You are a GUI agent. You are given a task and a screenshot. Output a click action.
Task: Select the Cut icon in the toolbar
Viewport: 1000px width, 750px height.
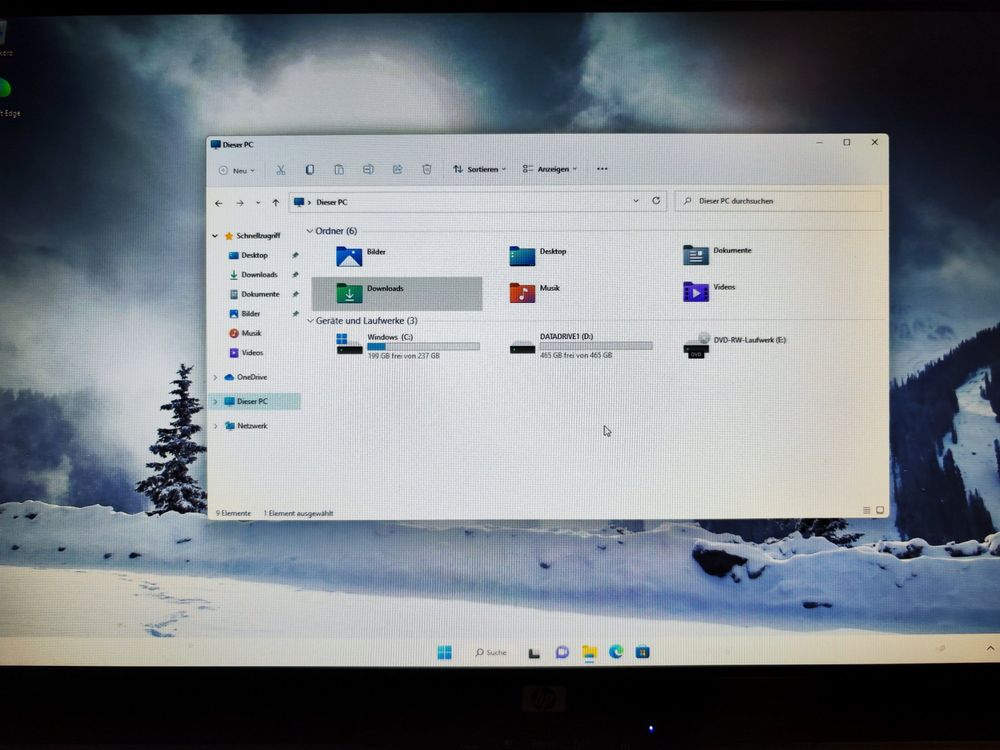280,169
